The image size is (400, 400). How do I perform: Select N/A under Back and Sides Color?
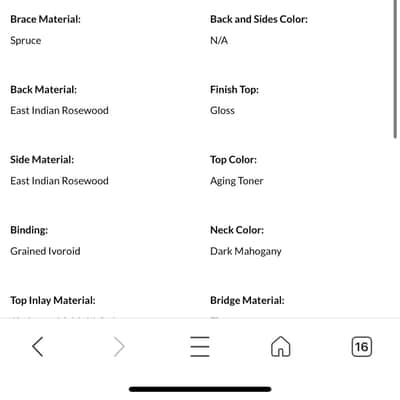click(219, 41)
